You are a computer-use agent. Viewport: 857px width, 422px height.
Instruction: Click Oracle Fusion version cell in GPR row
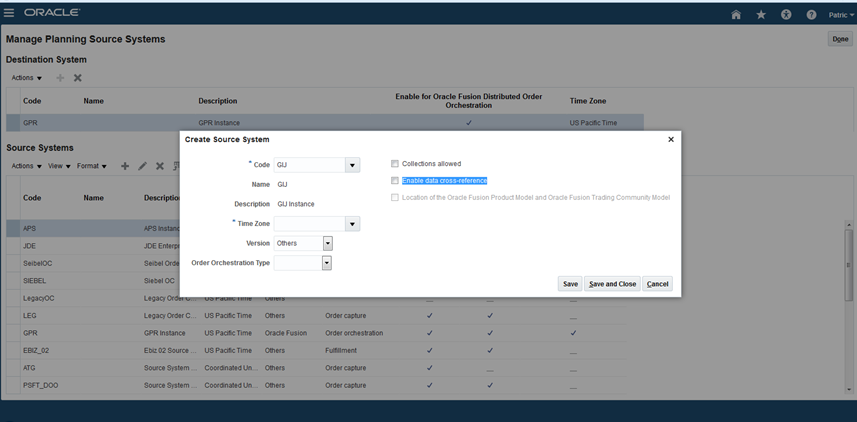click(286, 333)
